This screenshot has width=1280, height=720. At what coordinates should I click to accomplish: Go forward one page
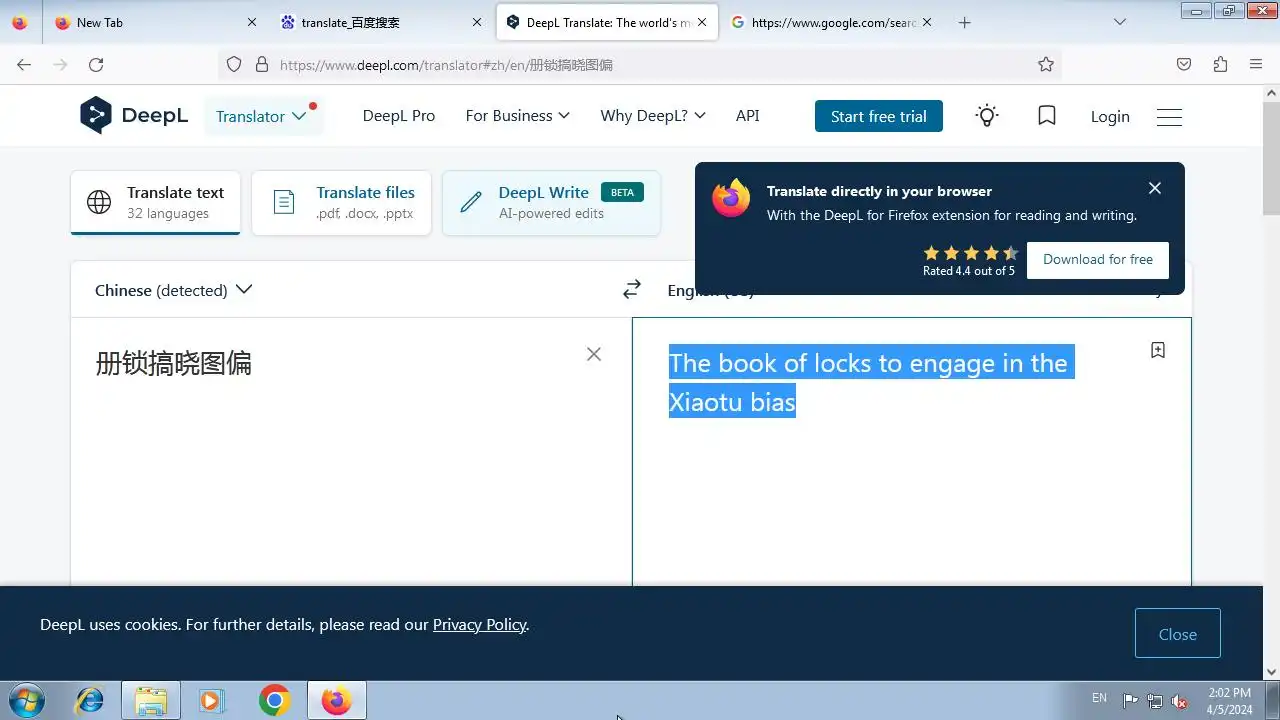click(x=60, y=64)
